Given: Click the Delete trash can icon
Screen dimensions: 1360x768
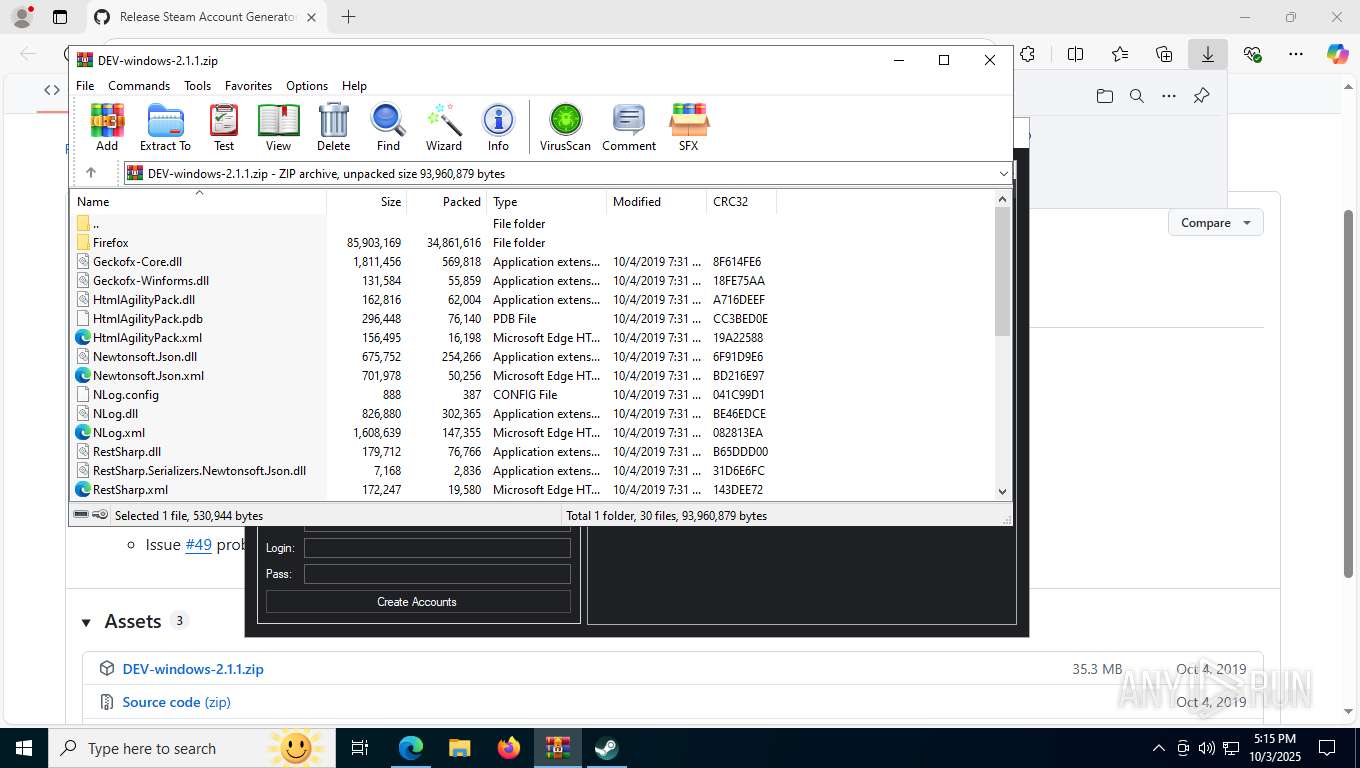Looking at the screenshot, I should (333, 127).
